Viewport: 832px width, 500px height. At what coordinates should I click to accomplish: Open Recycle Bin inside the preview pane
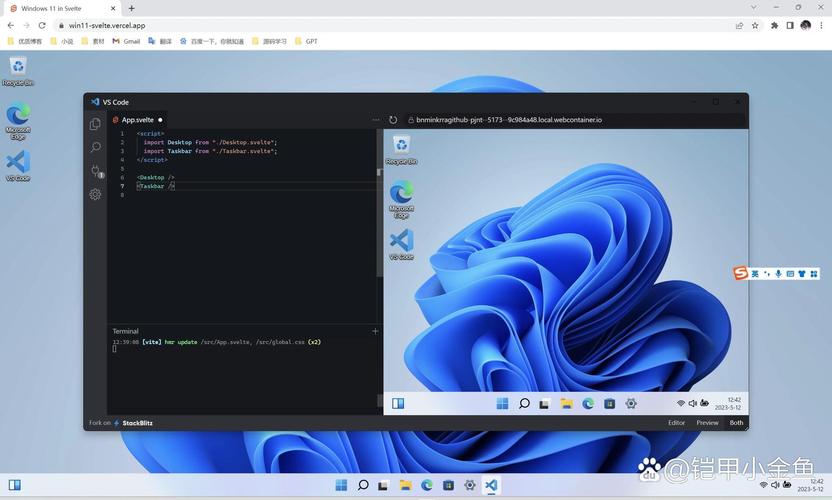(x=402, y=150)
